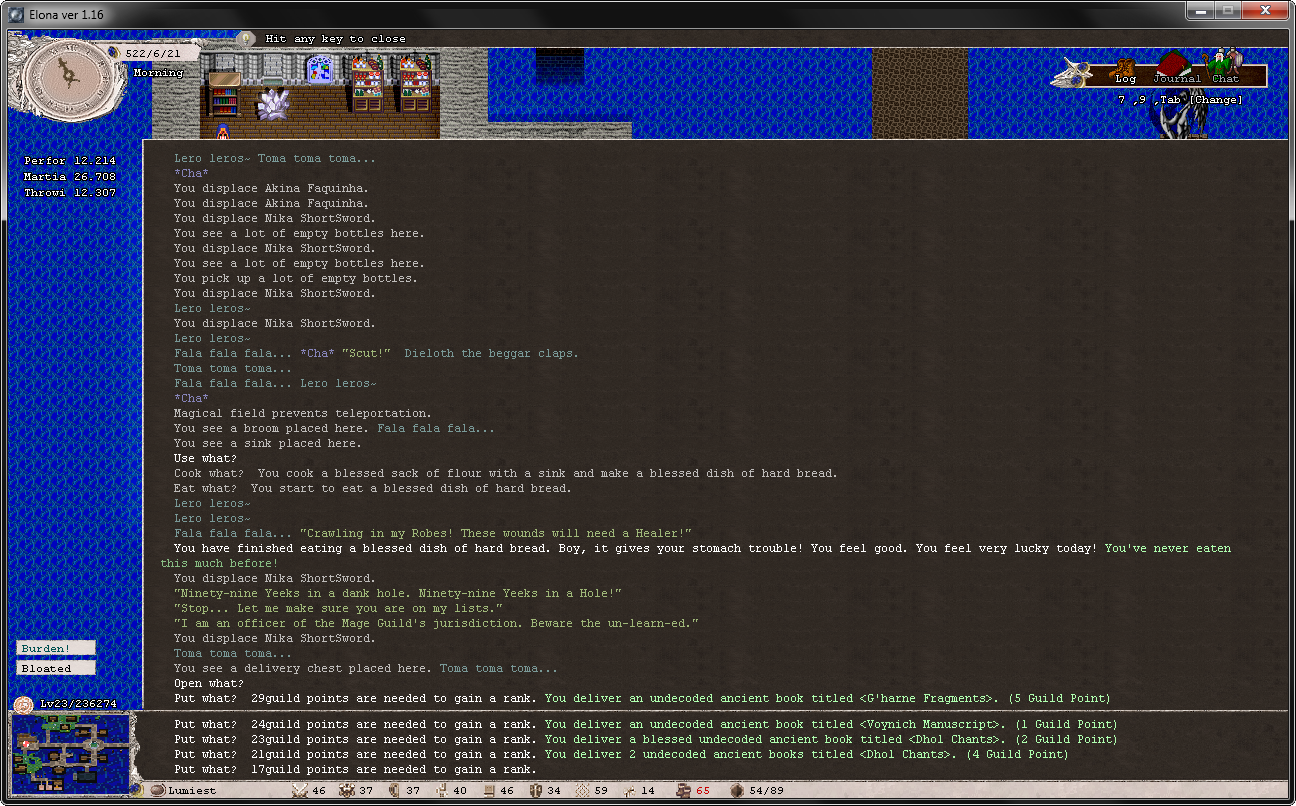Click the dark brick tile in the water
This screenshot has width=1296, height=806.
560,65
